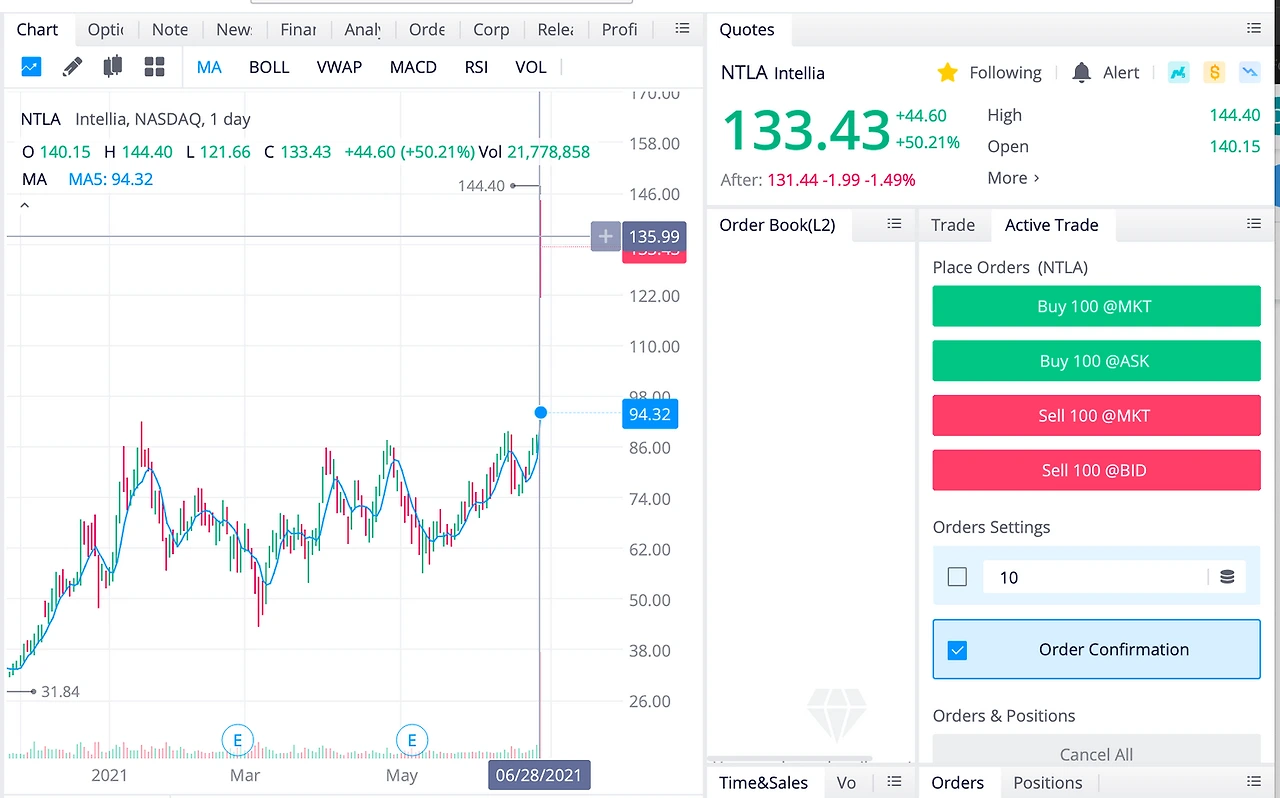This screenshot has height=798, width=1280.
Task: Click the 94.32 price label on axis
Action: pos(650,414)
